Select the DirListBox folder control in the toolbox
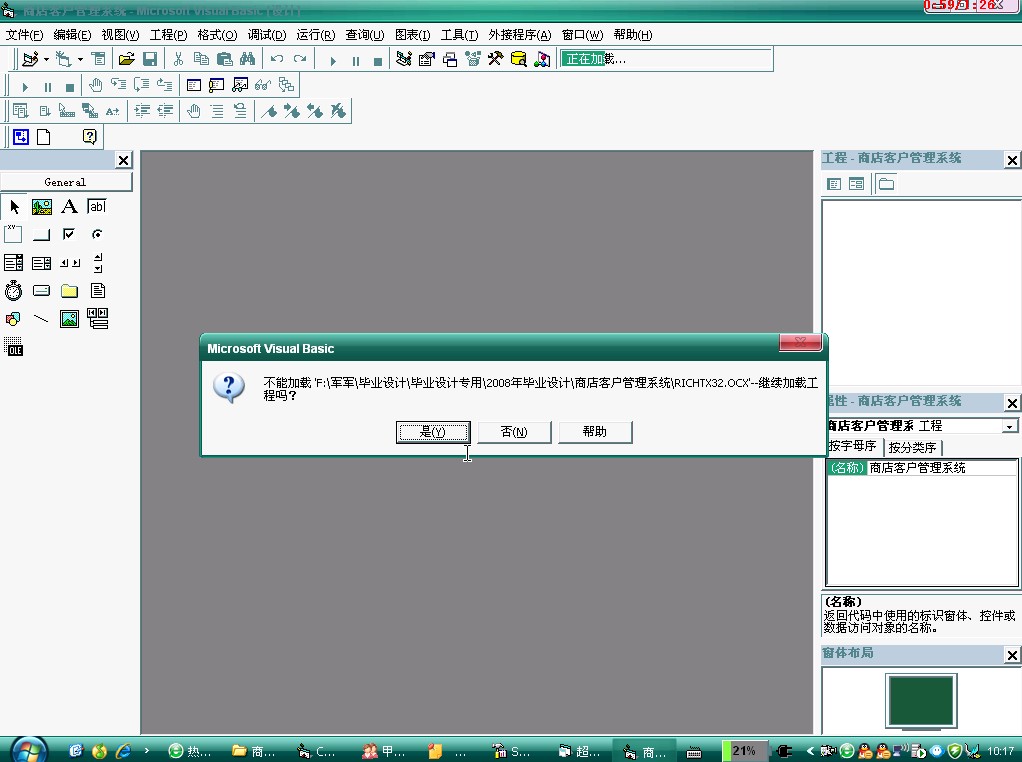1022x762 pixels. click(x=69, y=291)
